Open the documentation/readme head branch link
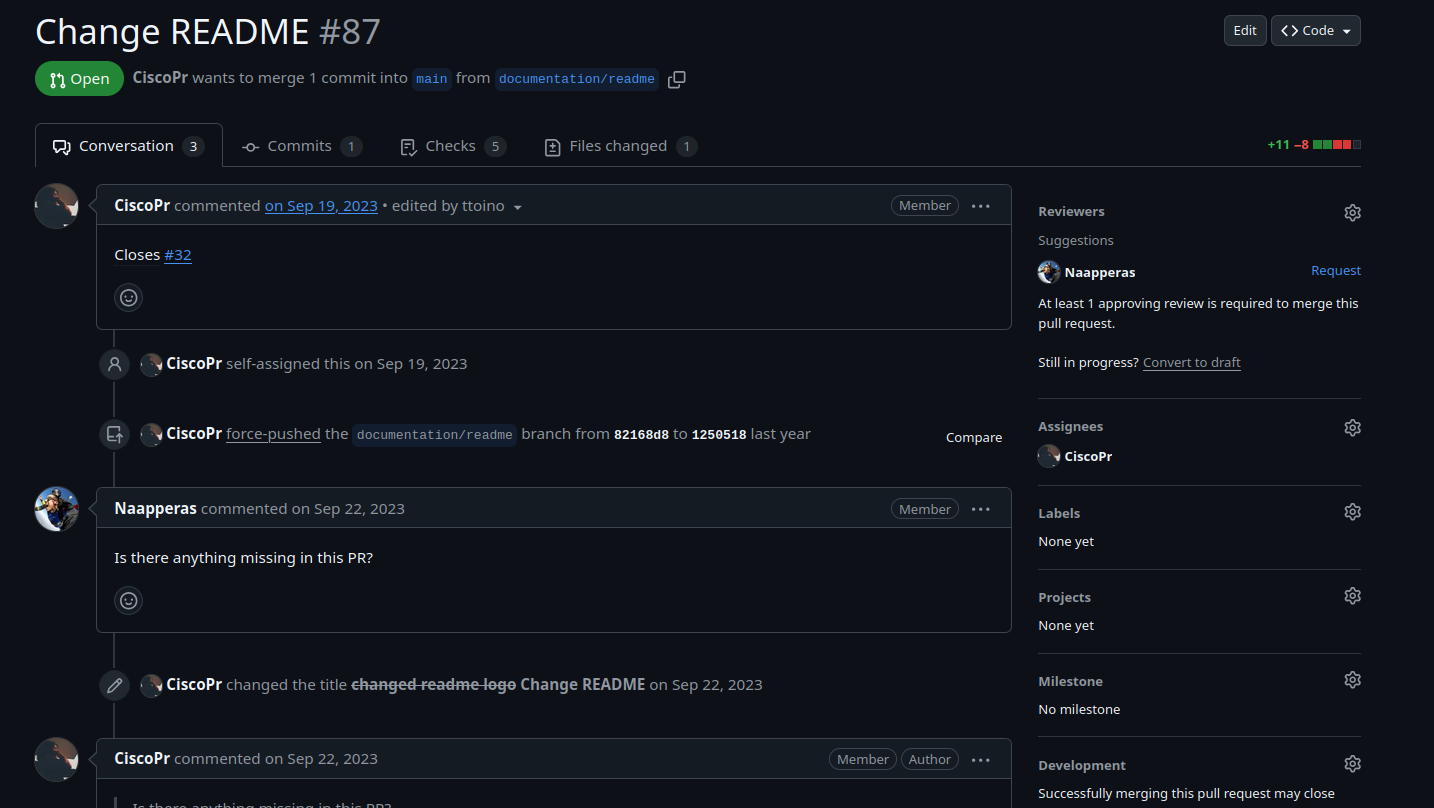 tap(577, 79)
